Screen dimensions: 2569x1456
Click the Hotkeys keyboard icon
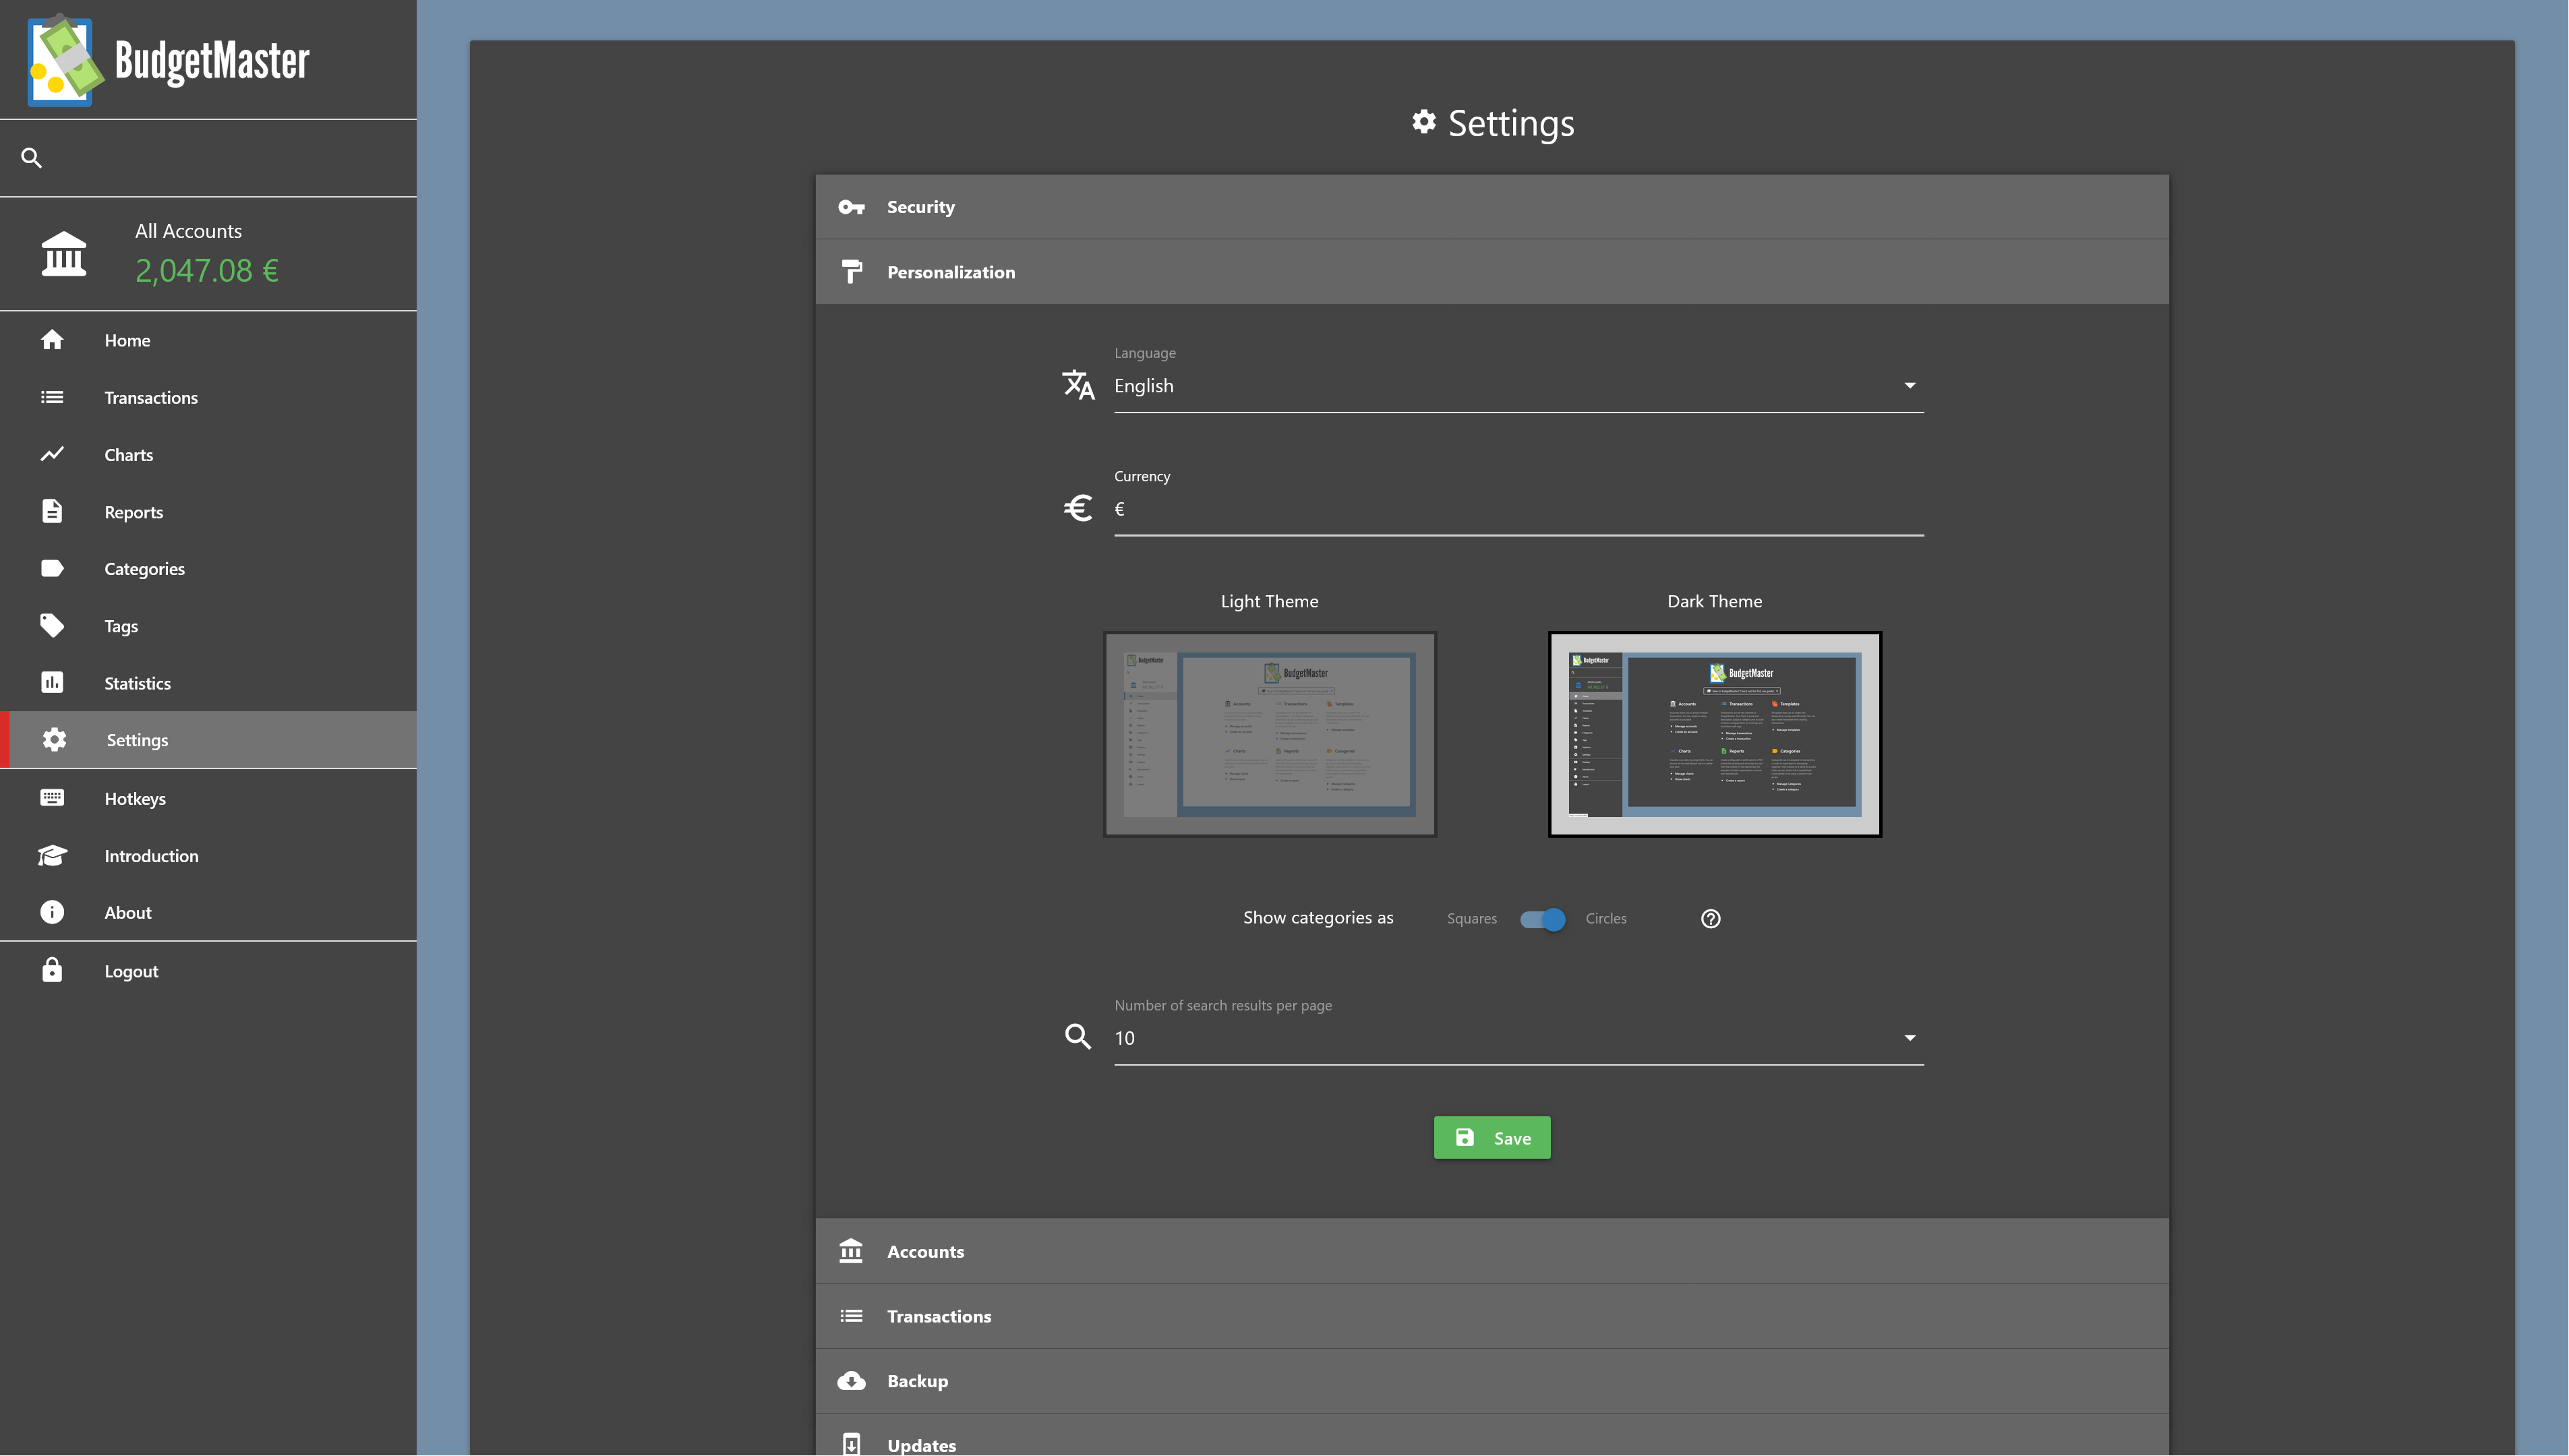pos(52,797)
